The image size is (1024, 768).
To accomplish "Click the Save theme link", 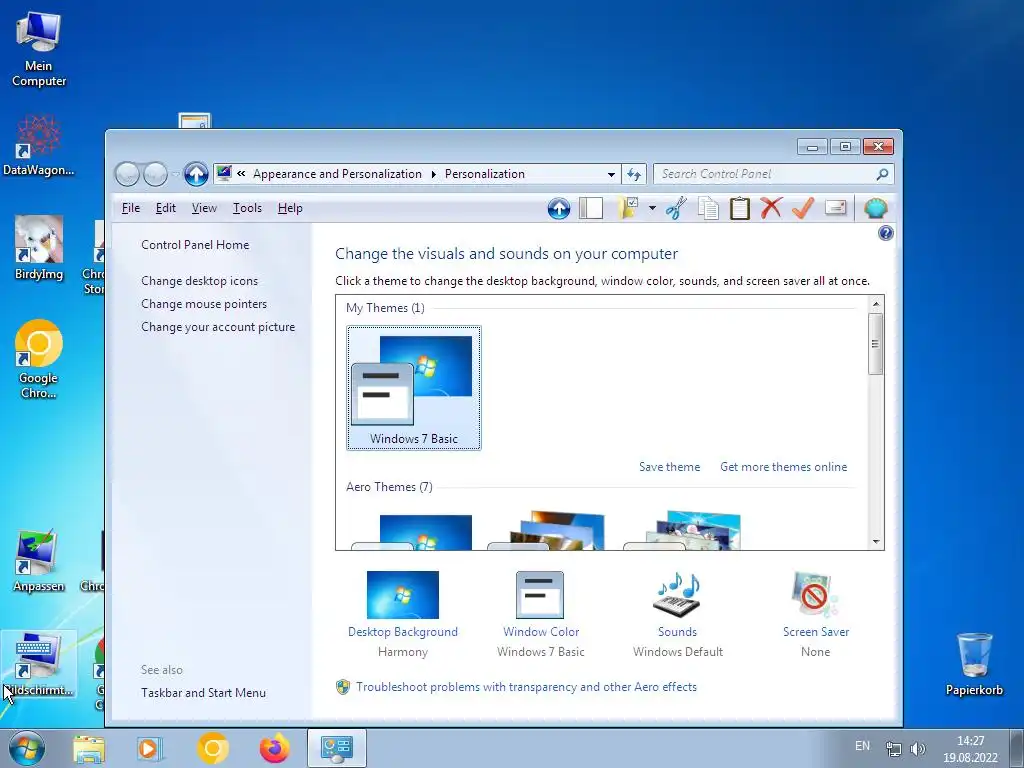I will pos(669,467).
